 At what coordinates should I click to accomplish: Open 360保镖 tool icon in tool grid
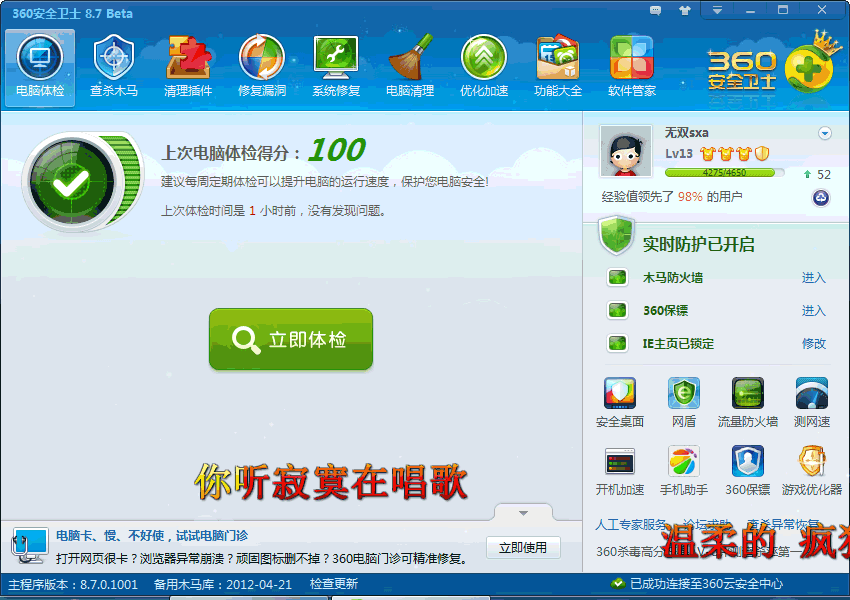coord(748,471)
